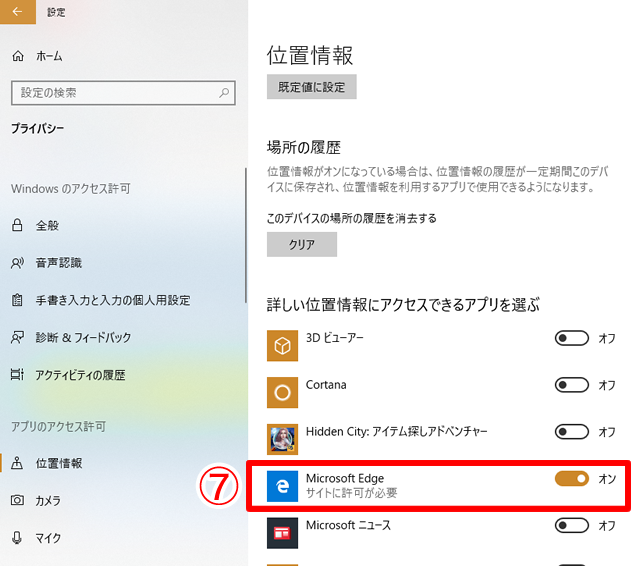Click the サイトに許可が必要 subtitle text

[351, 493]
